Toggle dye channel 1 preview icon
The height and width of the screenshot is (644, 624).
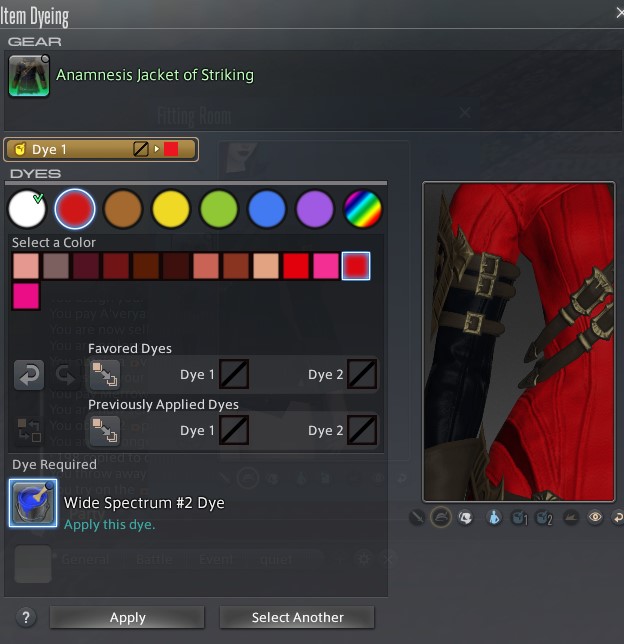(x=518, y=518)
